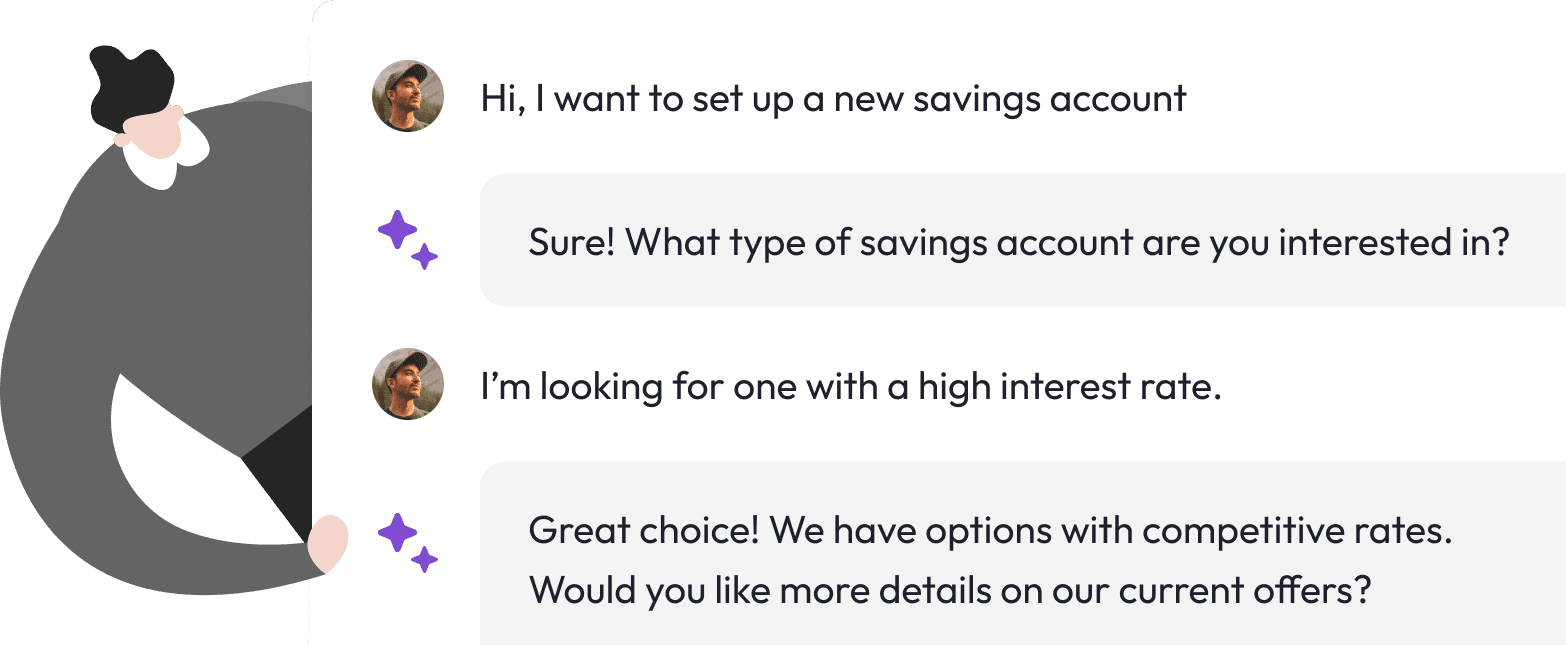Click the purple sparkle icon beside "Great choice!"
This screenshot has height=645, width=1566.
pos(408,543)
